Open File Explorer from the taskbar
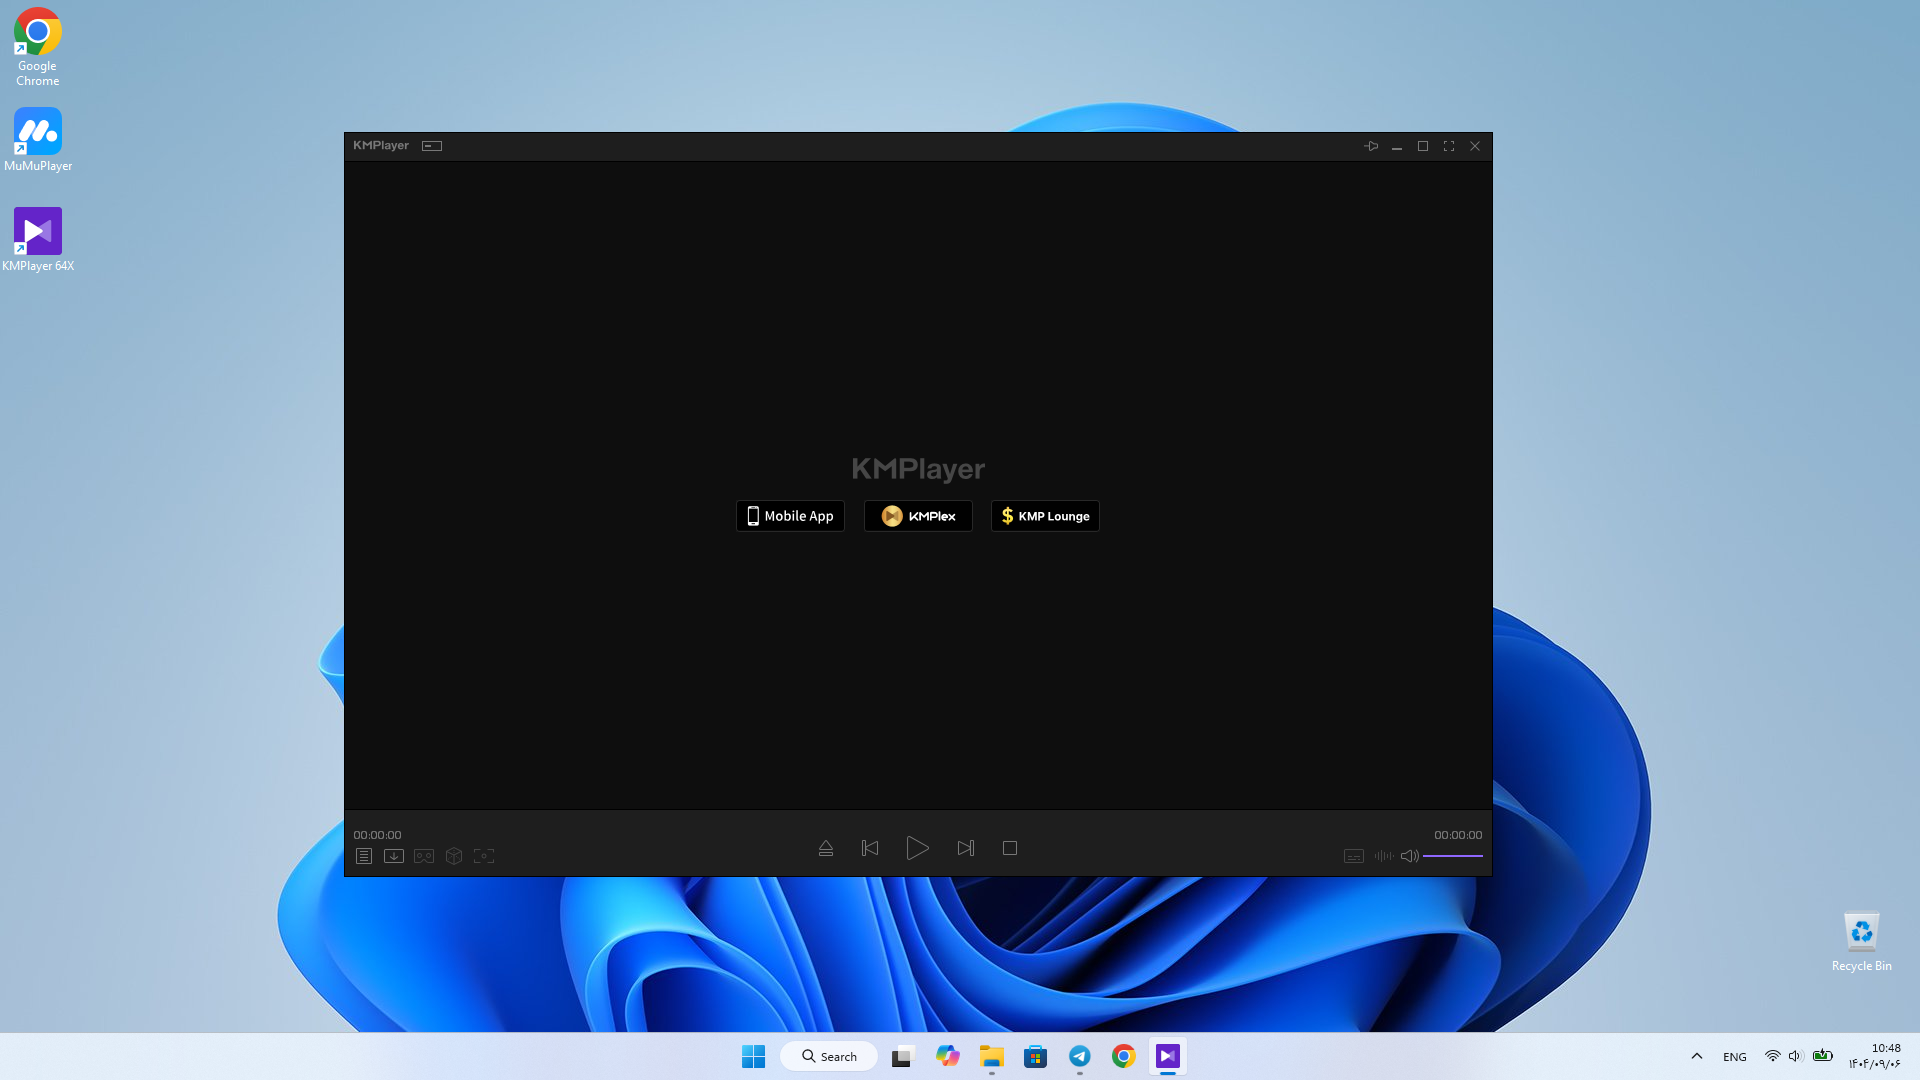The image size is (1920, 1080). tap(991, 1056)
